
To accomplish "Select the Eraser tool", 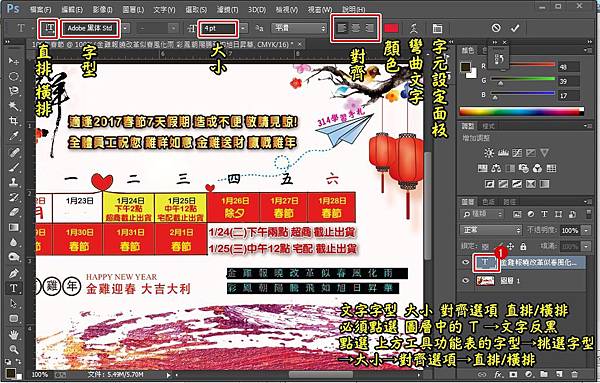I will click(x=14, y=212).
